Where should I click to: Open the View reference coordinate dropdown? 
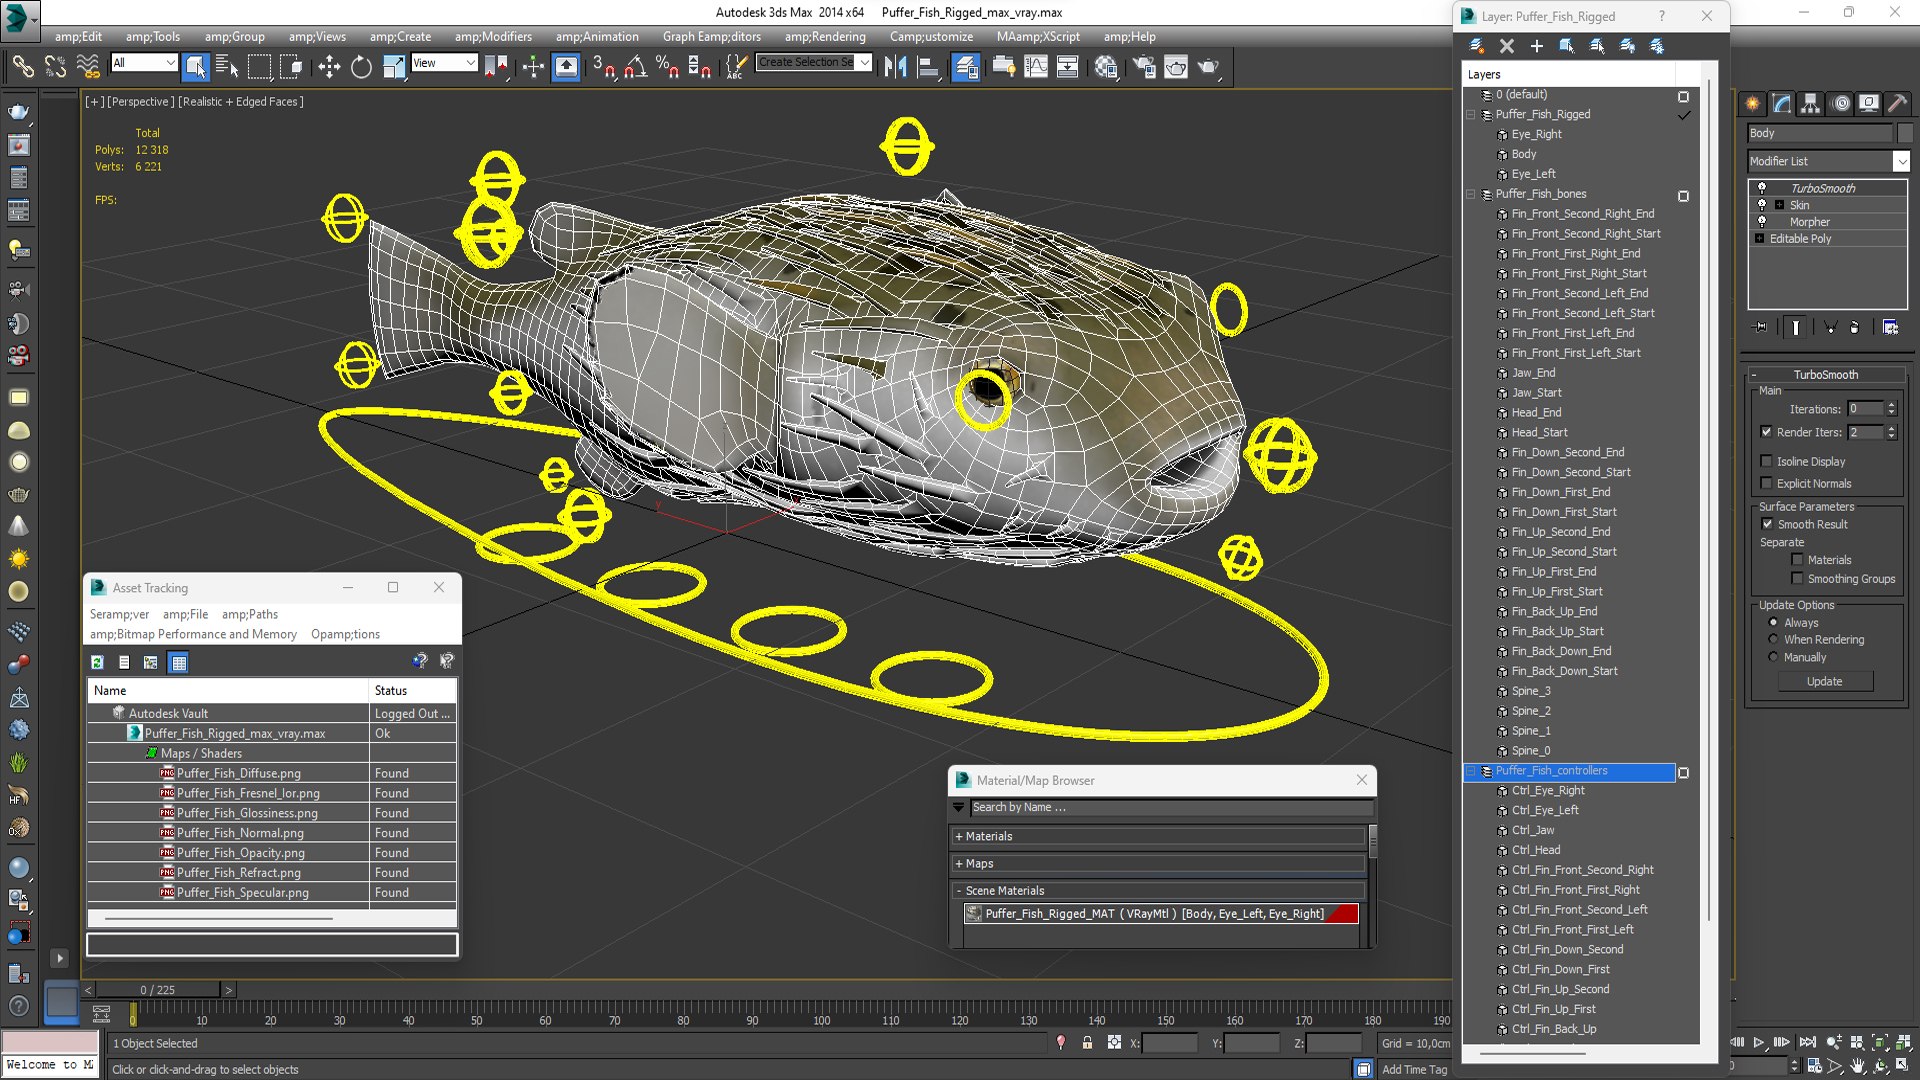444,63
